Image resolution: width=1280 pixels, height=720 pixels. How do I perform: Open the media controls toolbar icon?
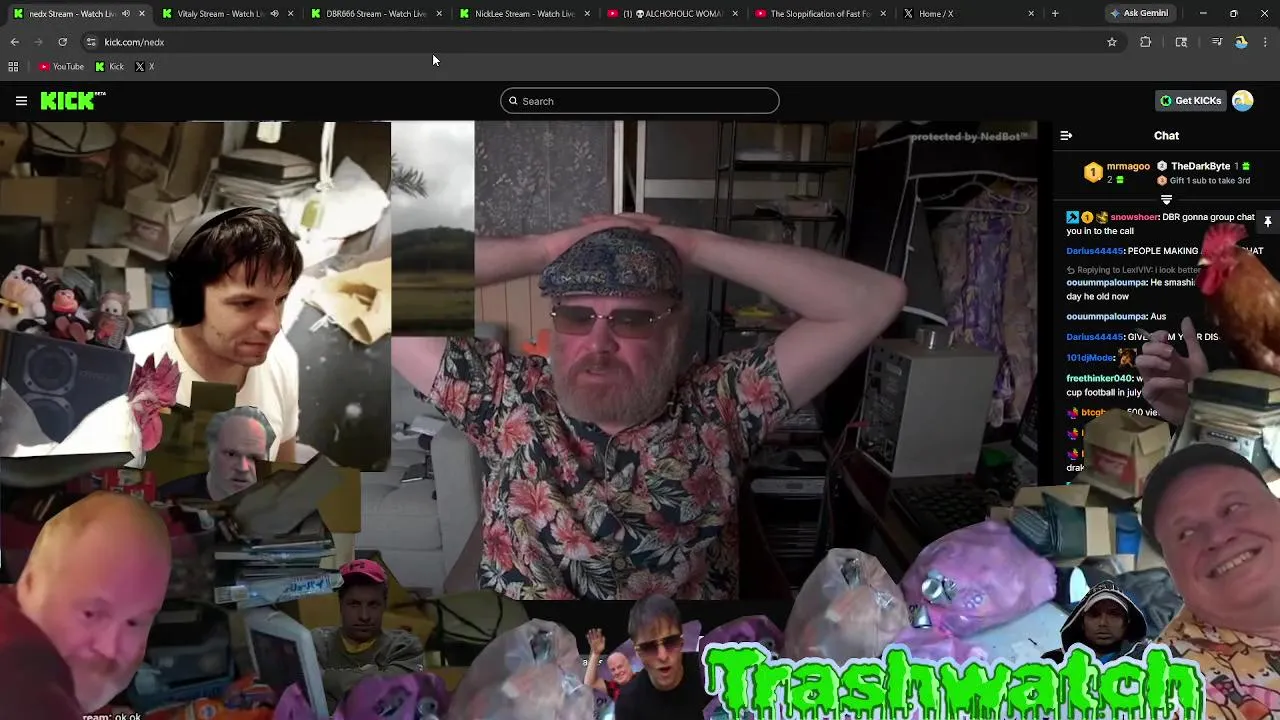pos(1216,42)
